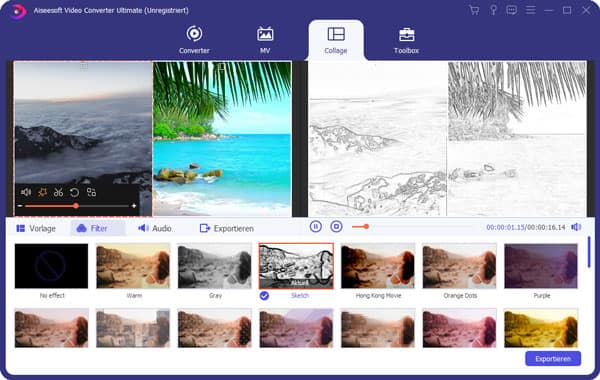The image size is (600, 380).
Task: Click the plus volume icon on clip
Action: 134,206
